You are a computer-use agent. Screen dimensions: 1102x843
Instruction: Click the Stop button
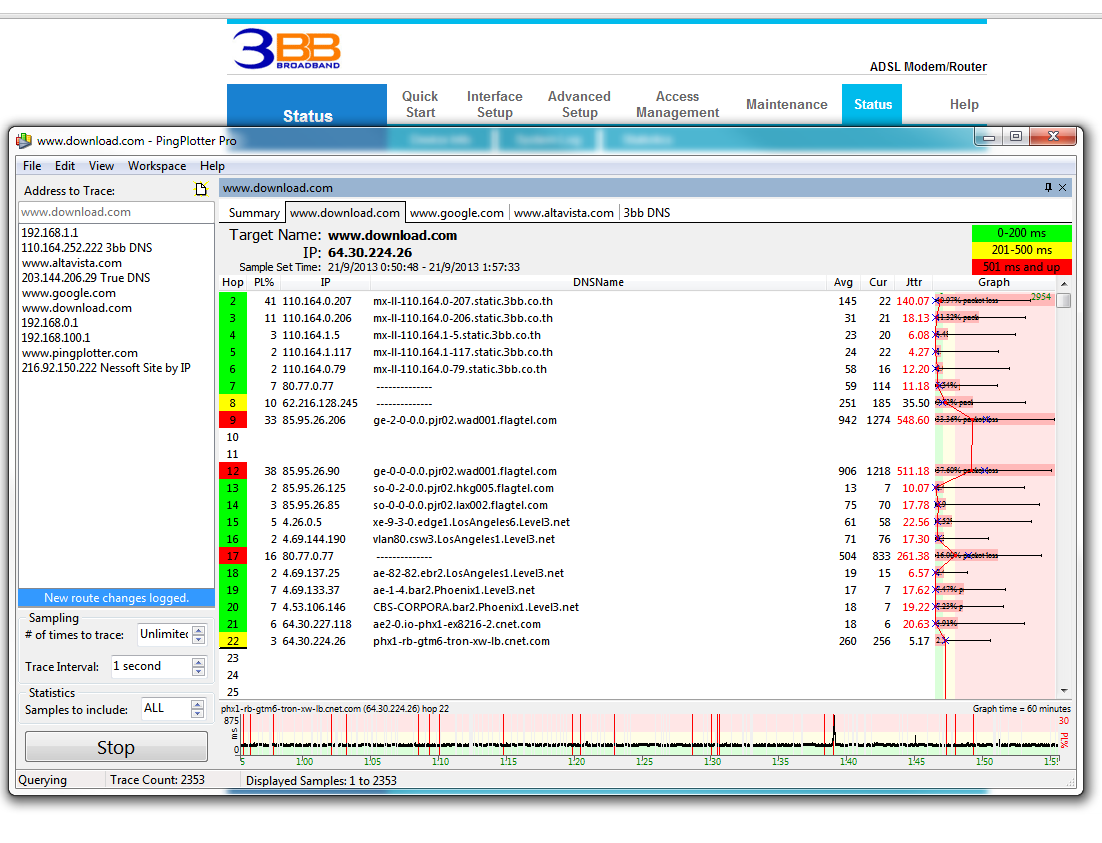(x=116, y=747)
